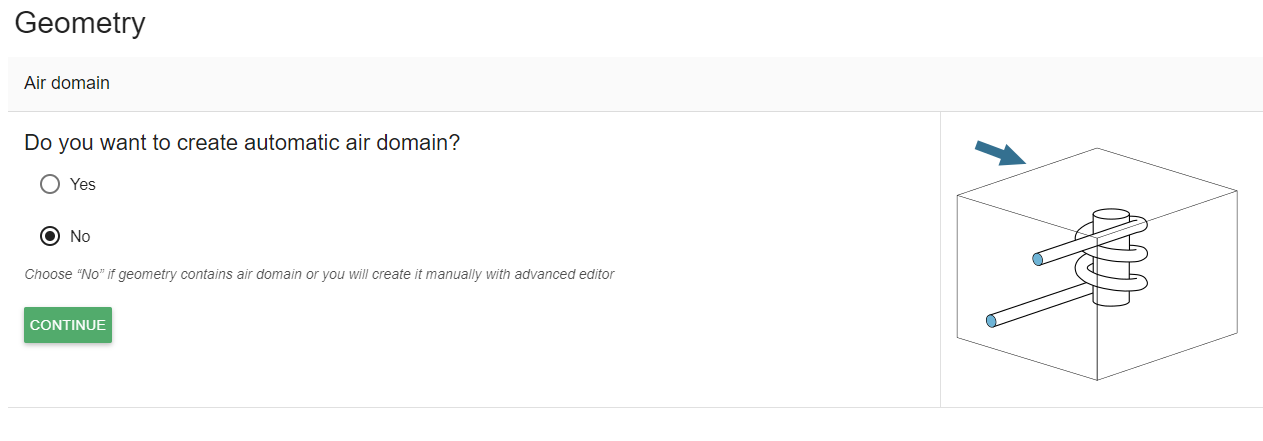Click the upper tube's blue end cap
This screenshot has width=1263, height=441.
[1038, 260]
